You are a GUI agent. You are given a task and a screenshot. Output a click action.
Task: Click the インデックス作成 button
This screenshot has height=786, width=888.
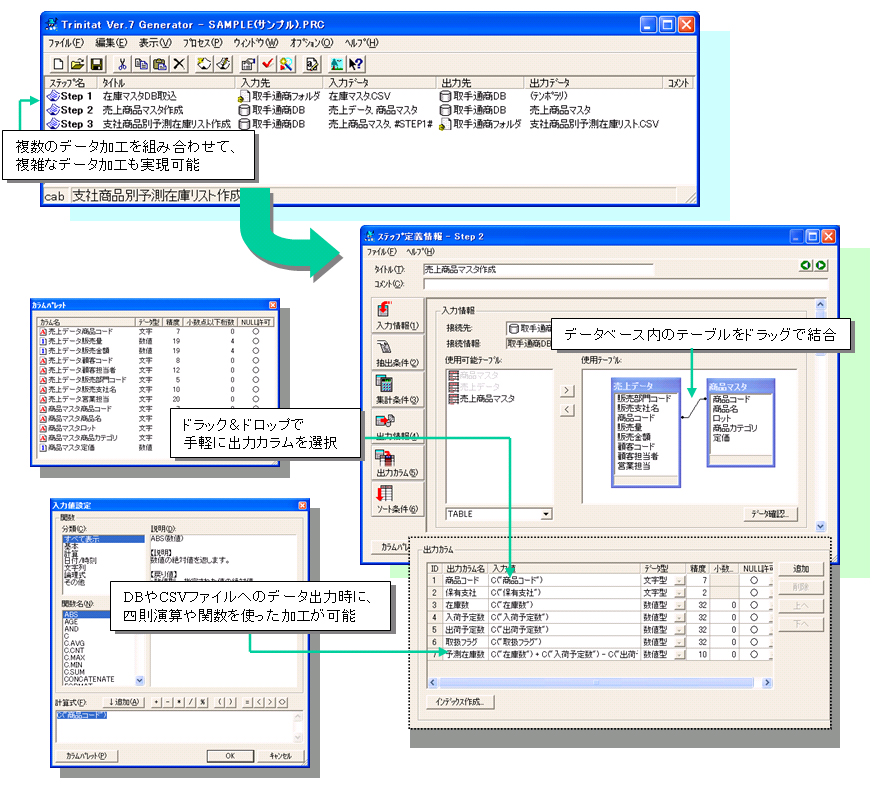coord(460,702)
